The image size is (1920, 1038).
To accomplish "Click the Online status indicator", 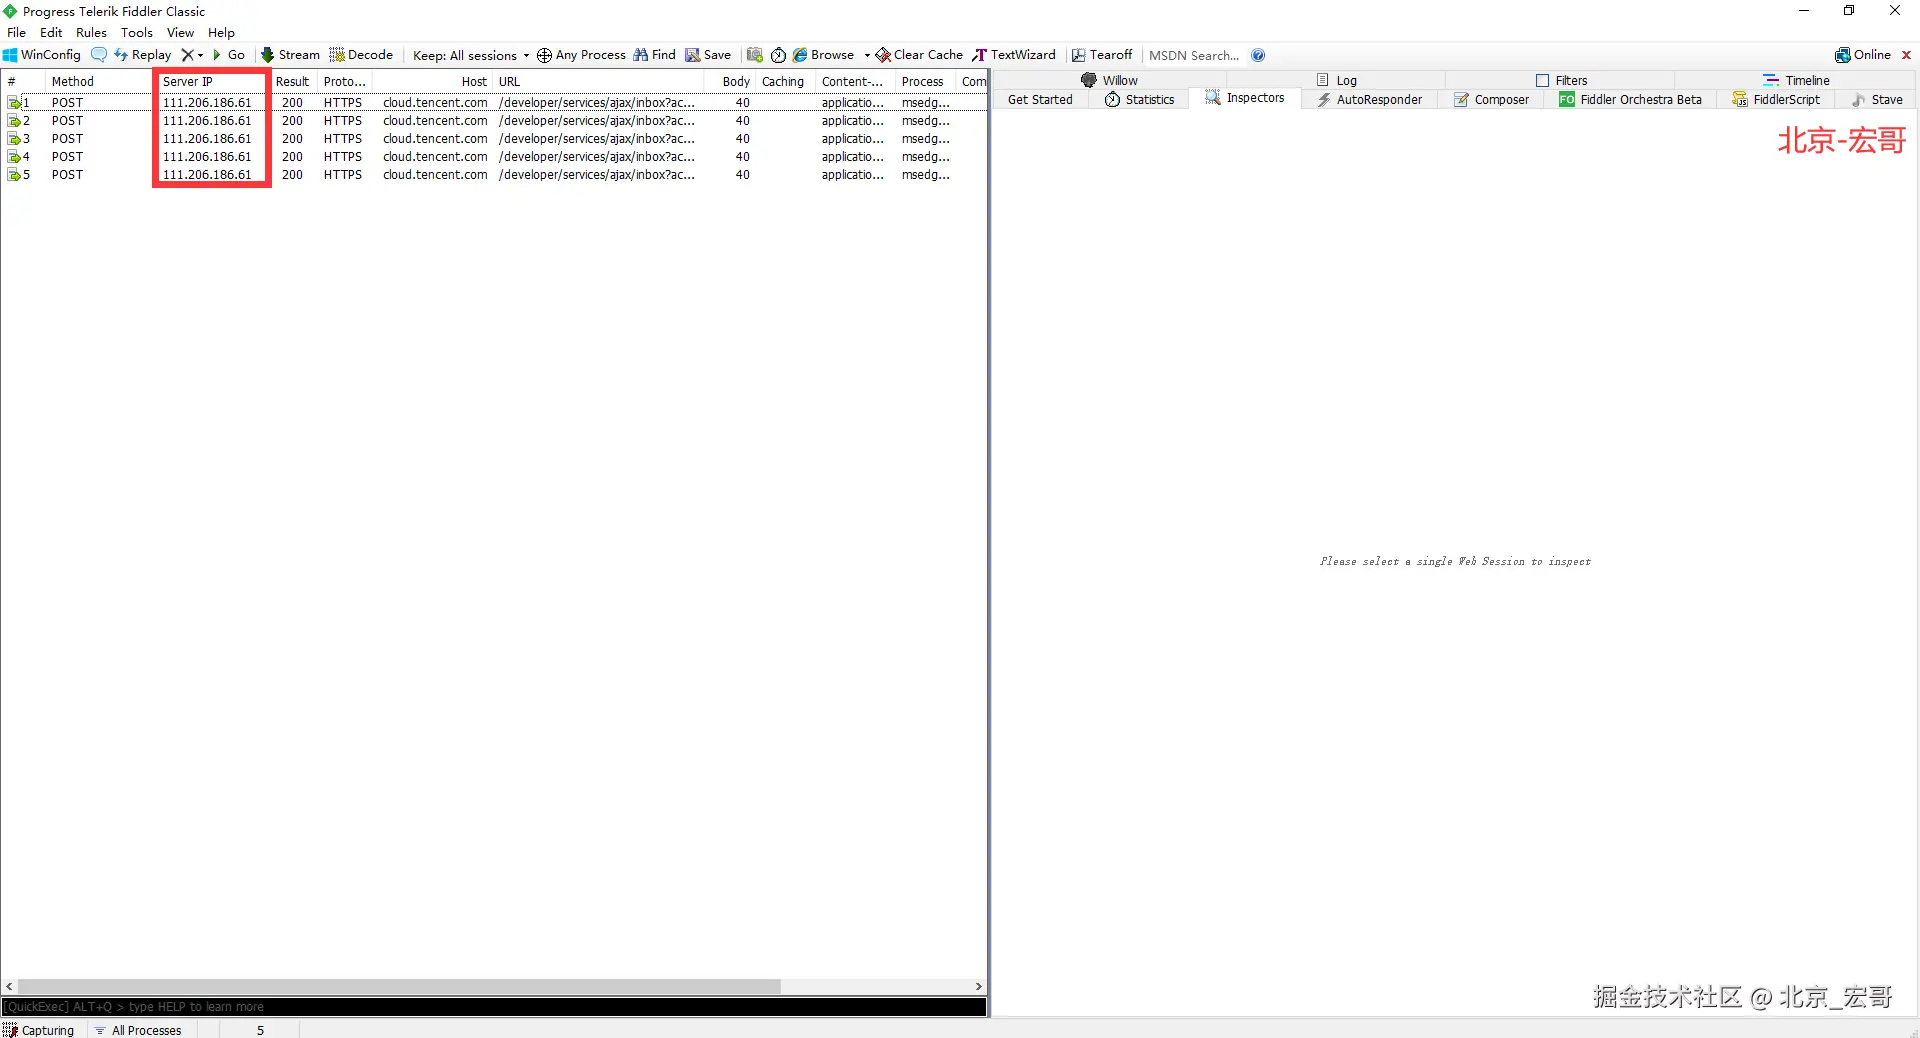I will 1863,55.
